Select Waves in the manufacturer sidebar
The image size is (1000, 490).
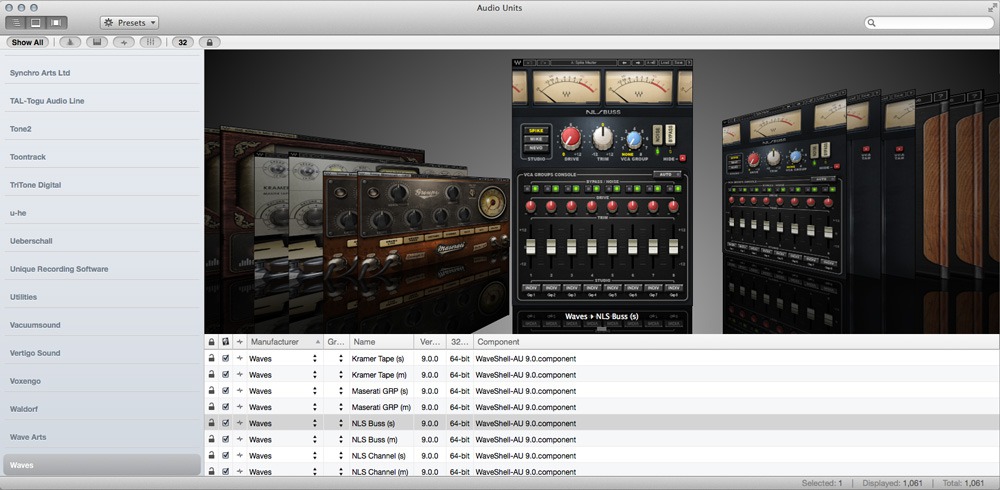(x=102, y=465)
